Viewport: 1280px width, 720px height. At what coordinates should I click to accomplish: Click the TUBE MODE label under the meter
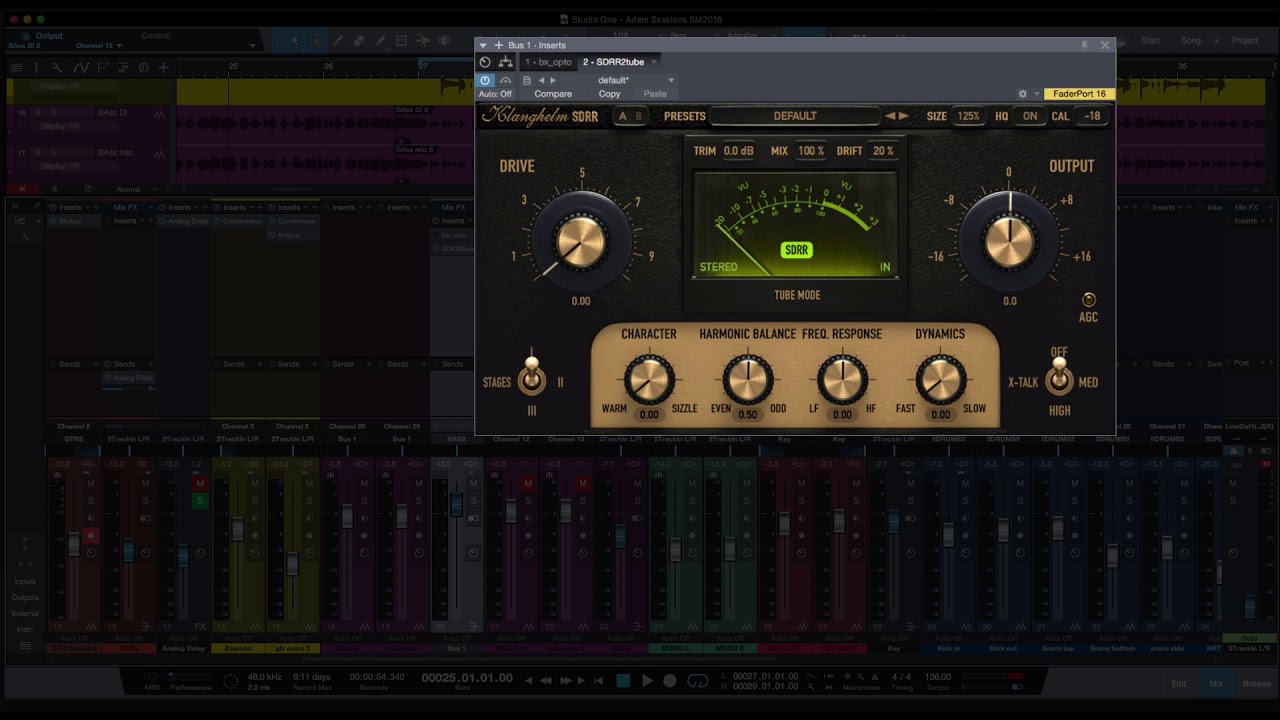click(x=797, y=295)
